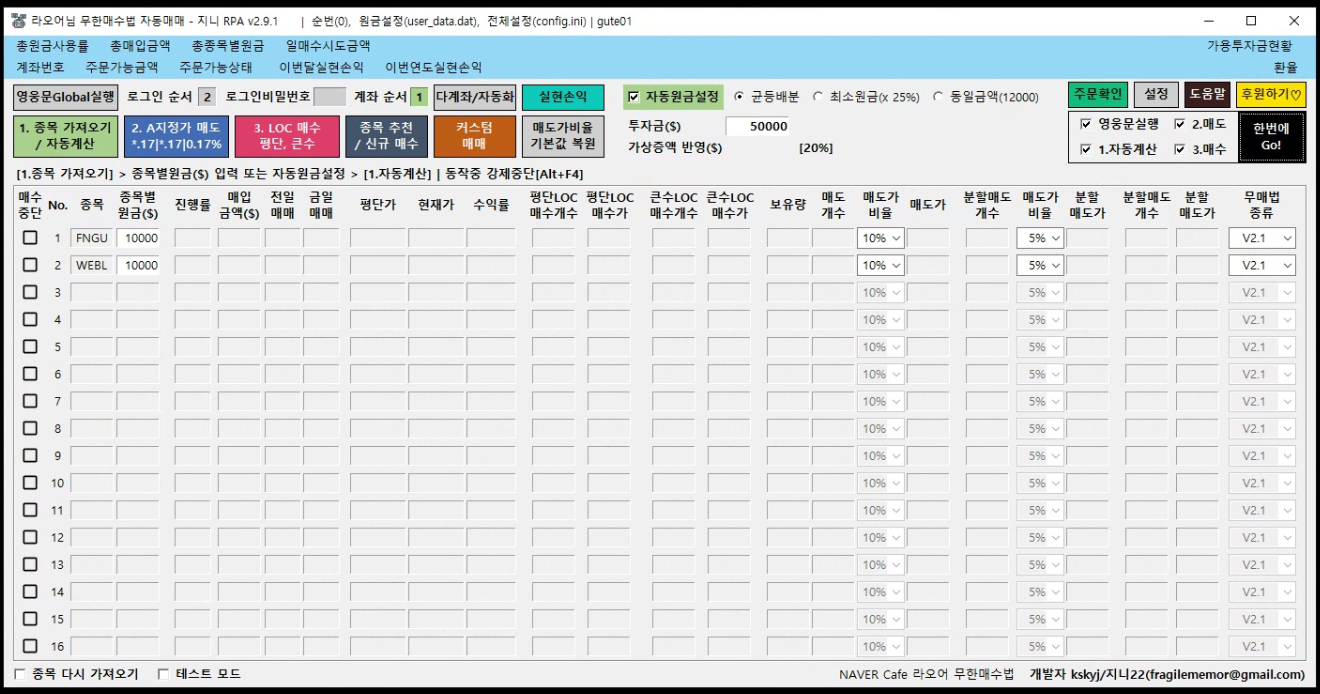
Task: Click the '가용투자금현황' item at top right
Action: 1249,46
